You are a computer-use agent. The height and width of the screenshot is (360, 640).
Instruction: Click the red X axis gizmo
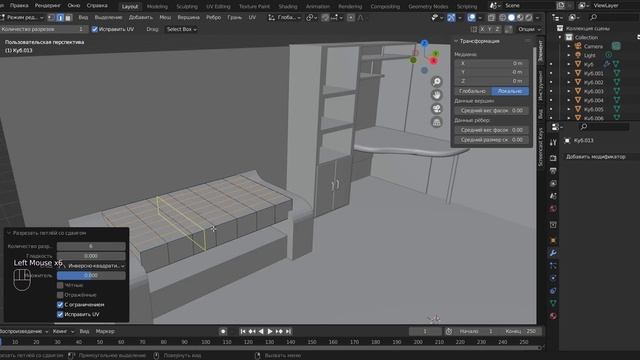pyautogui.click(x=433, y=61)
